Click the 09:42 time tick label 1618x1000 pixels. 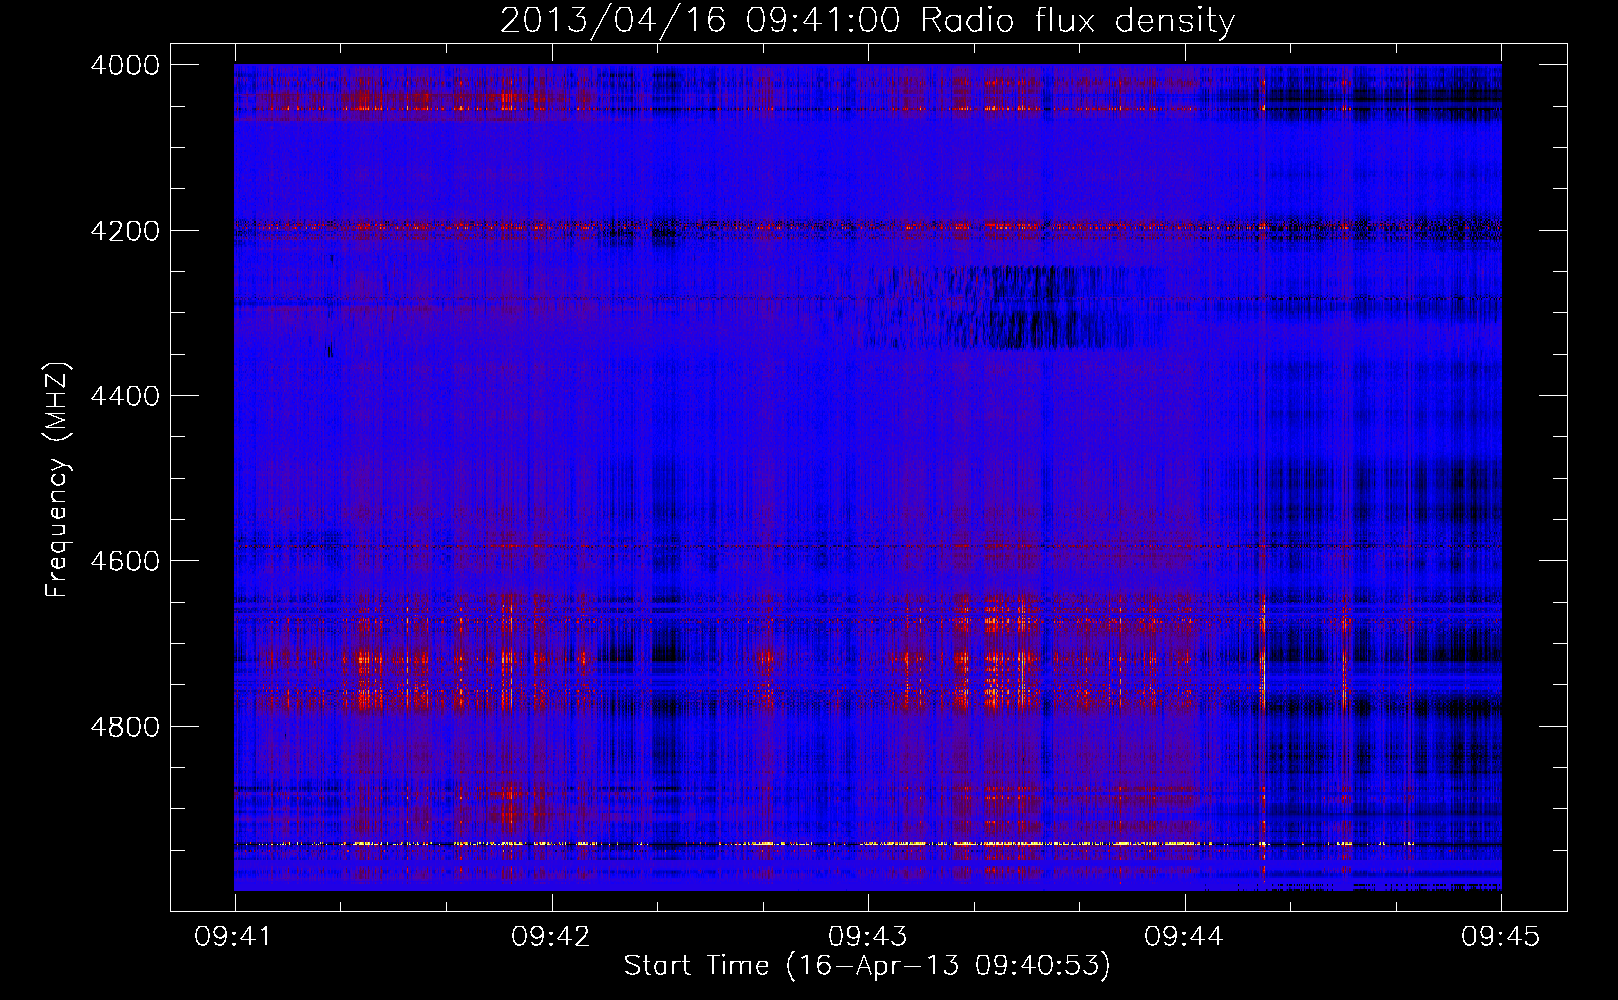click(551, 936)
